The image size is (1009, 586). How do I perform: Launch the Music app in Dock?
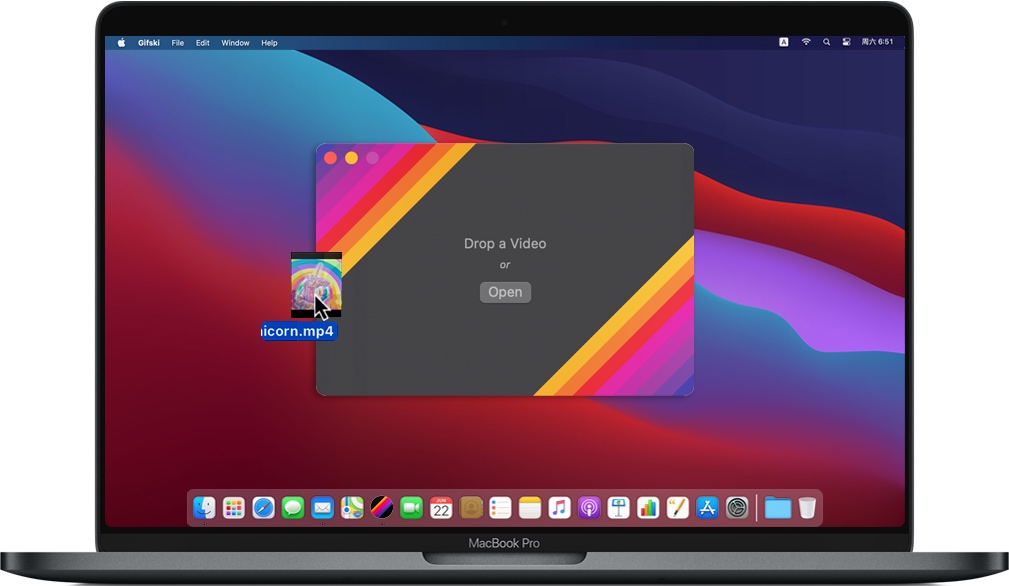pos(559,508)
